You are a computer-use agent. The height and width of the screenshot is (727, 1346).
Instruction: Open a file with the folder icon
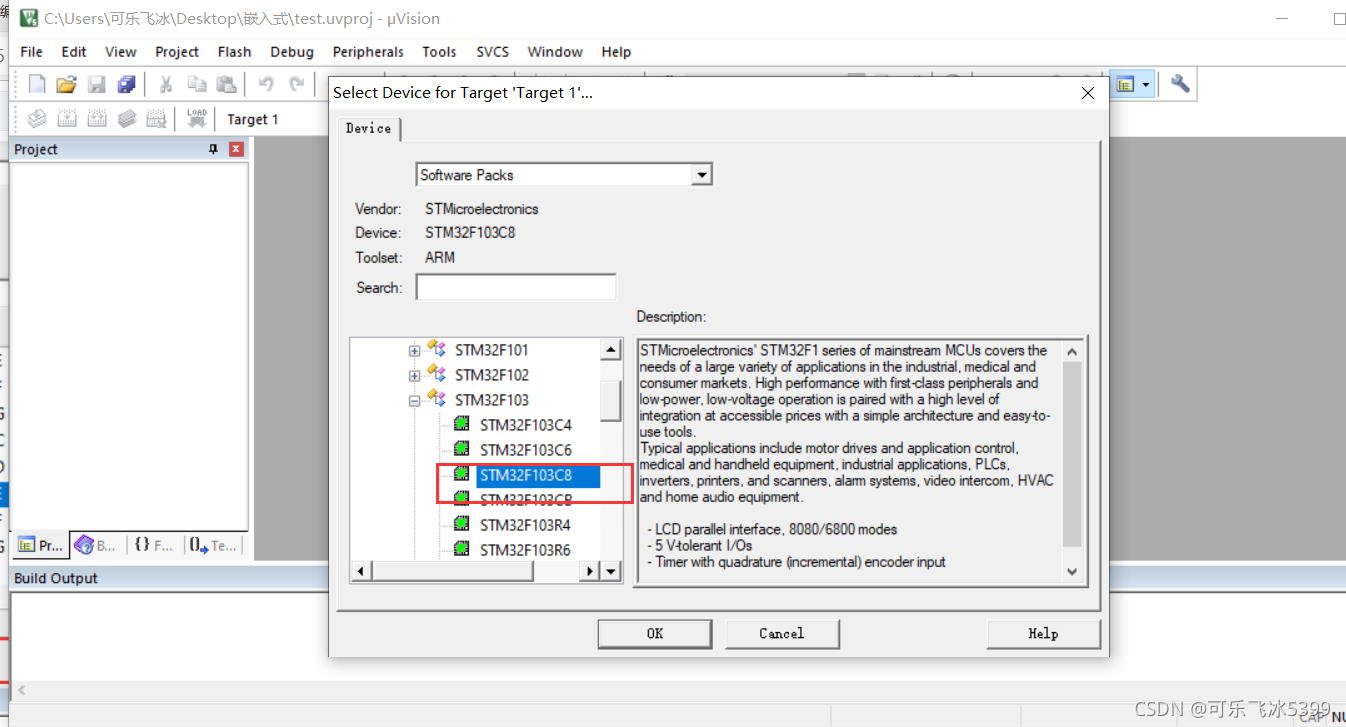[x=66, y=85]
